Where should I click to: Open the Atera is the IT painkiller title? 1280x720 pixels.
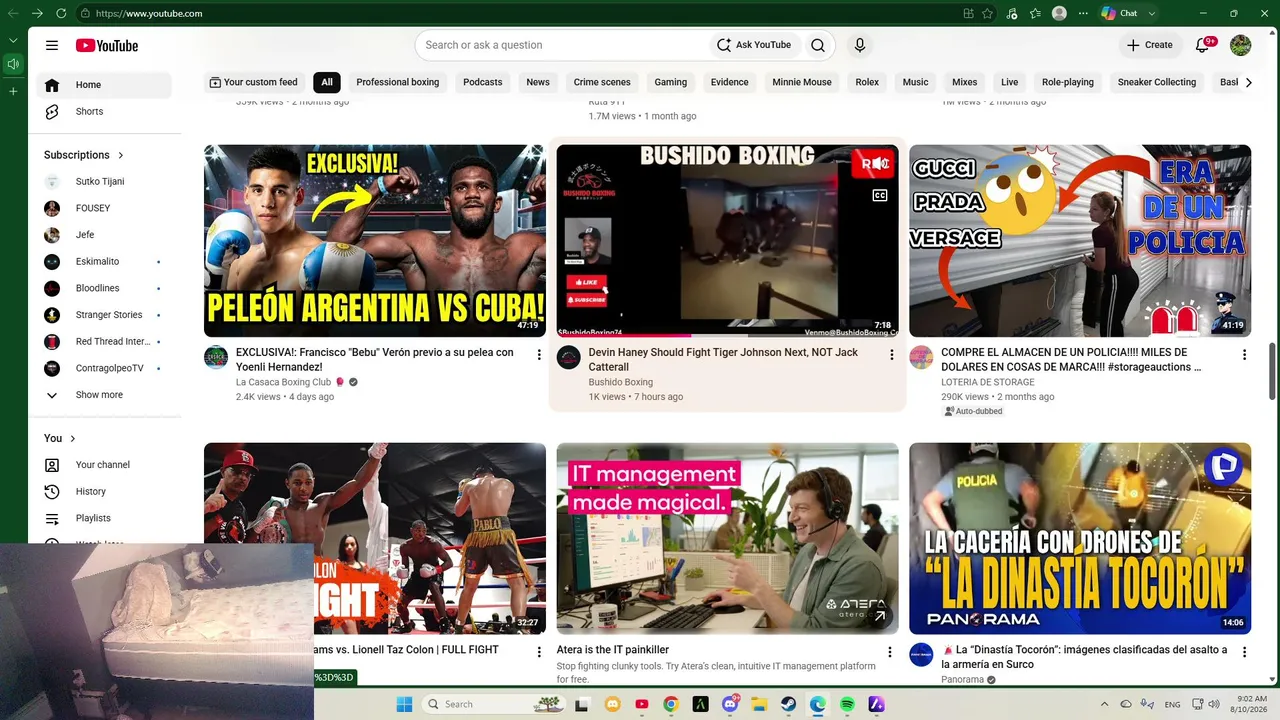tap(613, 650)
